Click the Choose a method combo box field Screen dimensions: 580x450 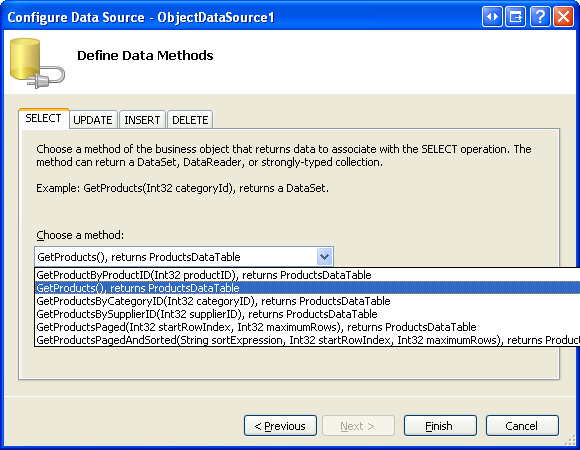coord(184,257)
